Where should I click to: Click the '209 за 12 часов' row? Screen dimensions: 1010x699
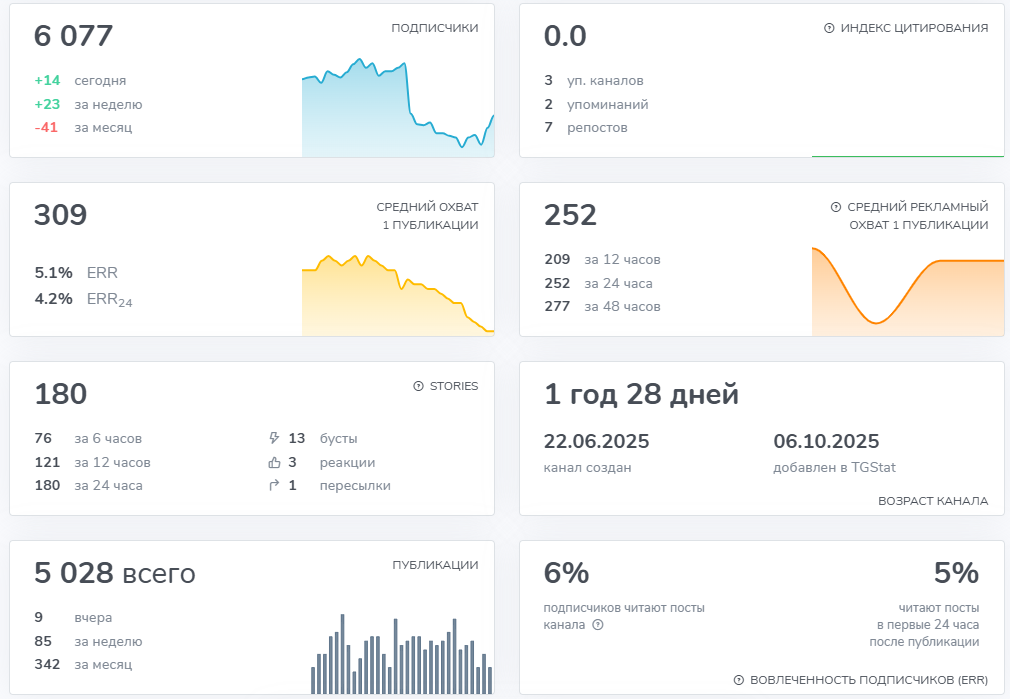click(x=602, y=260)
